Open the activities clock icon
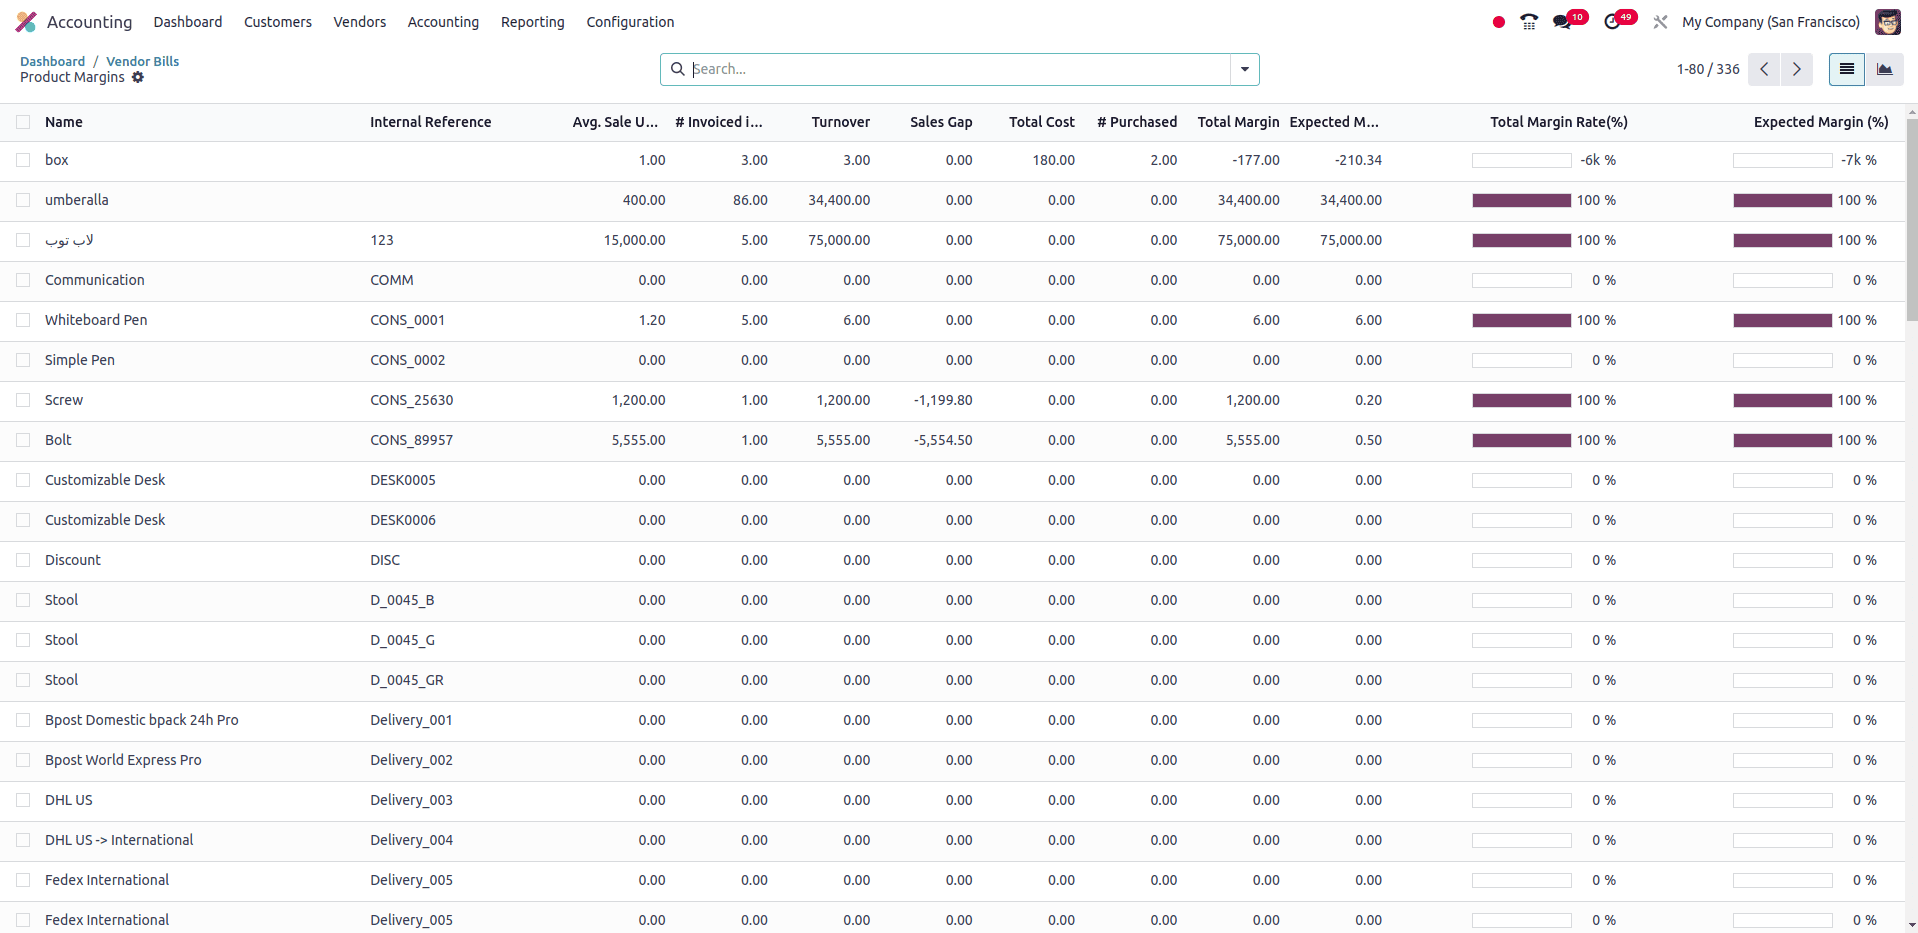Image resolution: width=1918 pixels, height=933 pixels. pyautogui.click(x=1612, y=22)
